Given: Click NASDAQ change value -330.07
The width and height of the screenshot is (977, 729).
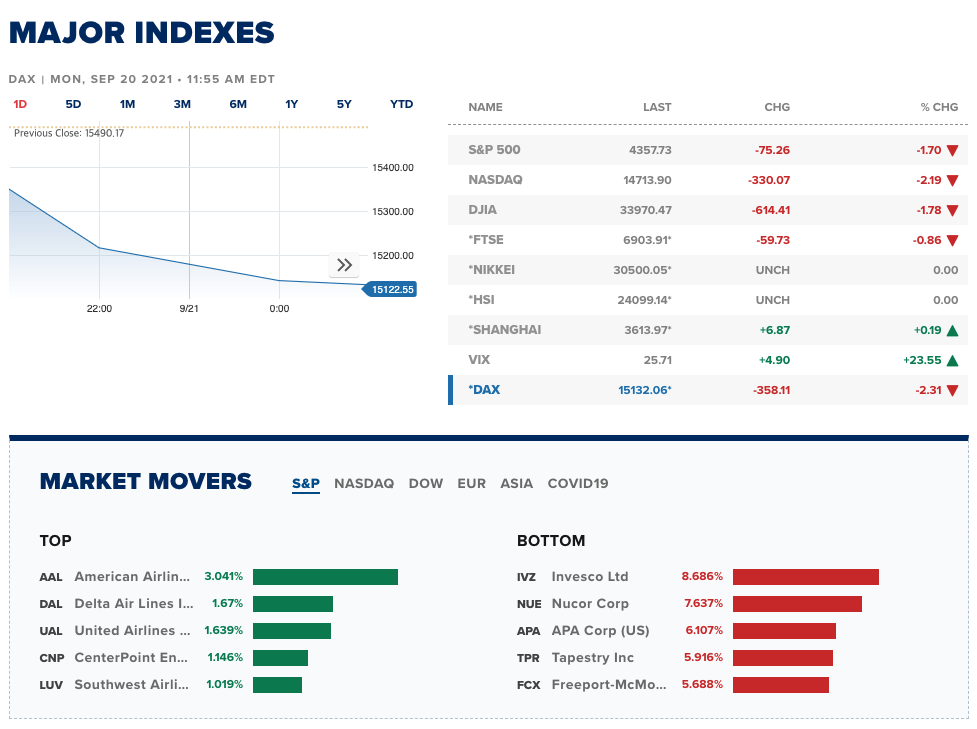Looking at the screenshot, I should click(x=769, y=180).
